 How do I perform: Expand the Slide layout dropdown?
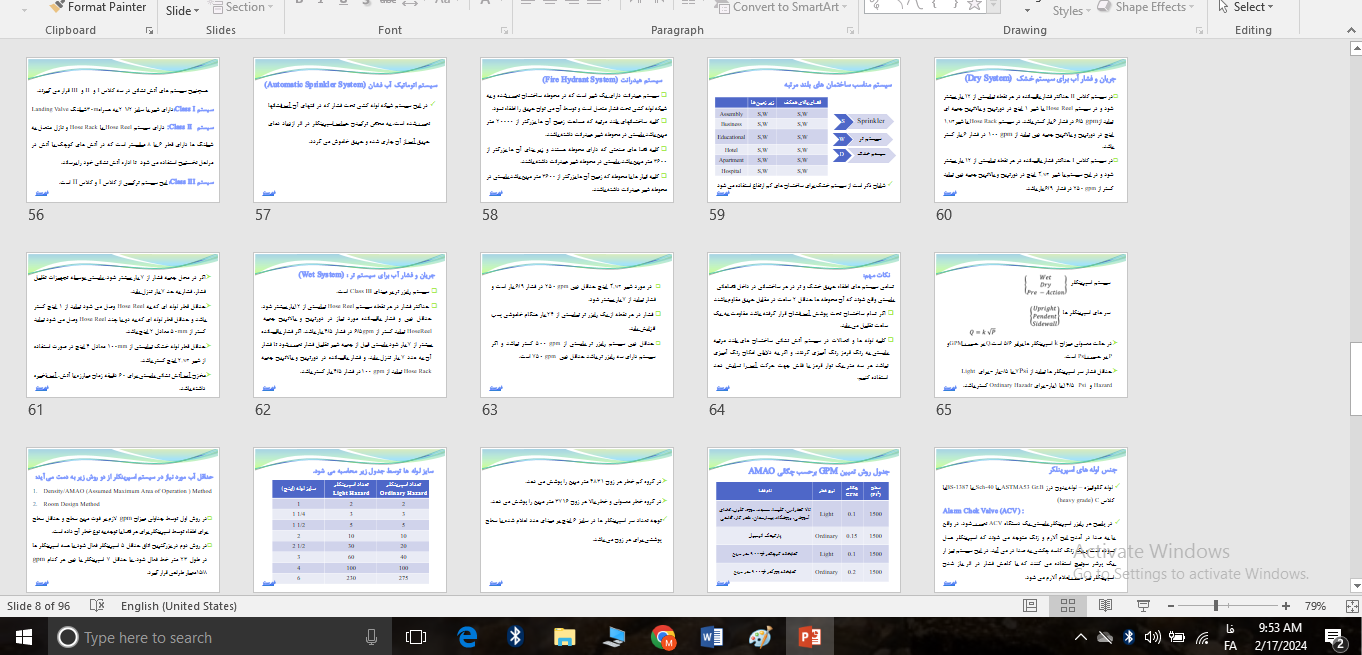[x=182, y=11]
